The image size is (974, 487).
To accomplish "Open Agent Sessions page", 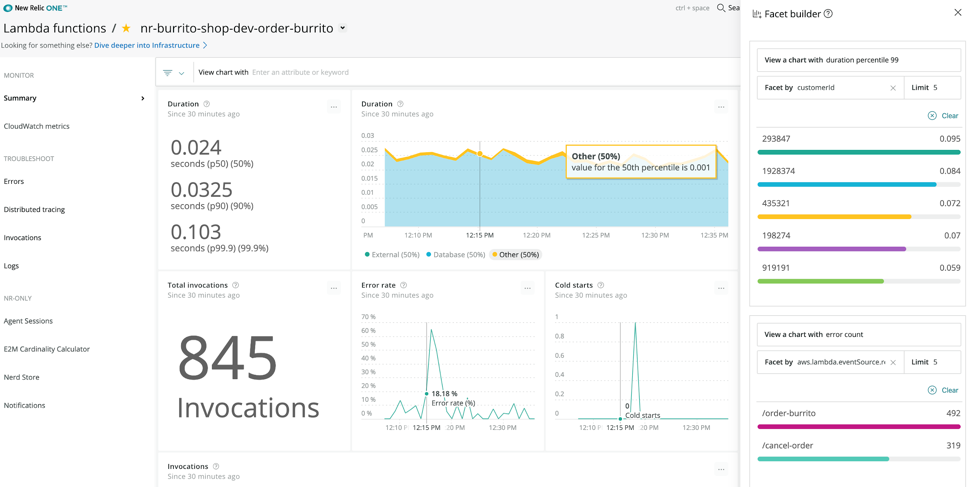I will point(28,321).
